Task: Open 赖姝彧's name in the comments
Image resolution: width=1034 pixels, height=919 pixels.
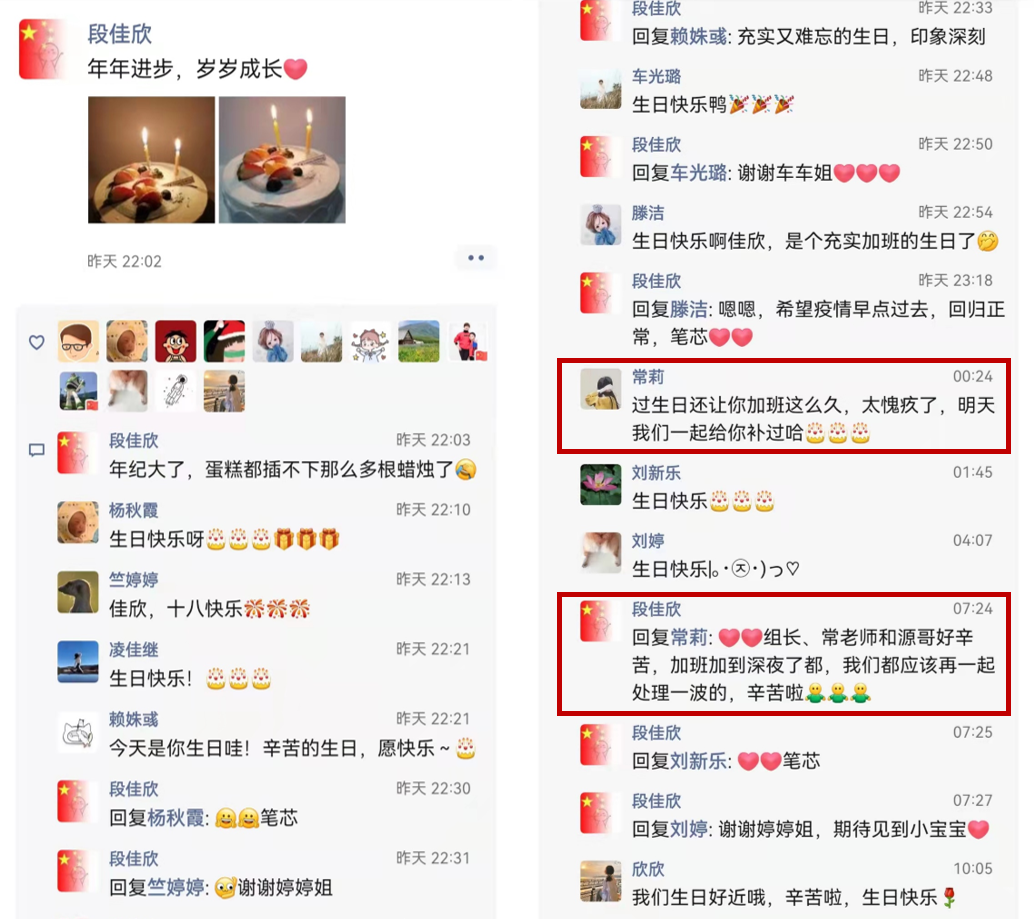Action: pyautogui.click(x=133, y=719)
